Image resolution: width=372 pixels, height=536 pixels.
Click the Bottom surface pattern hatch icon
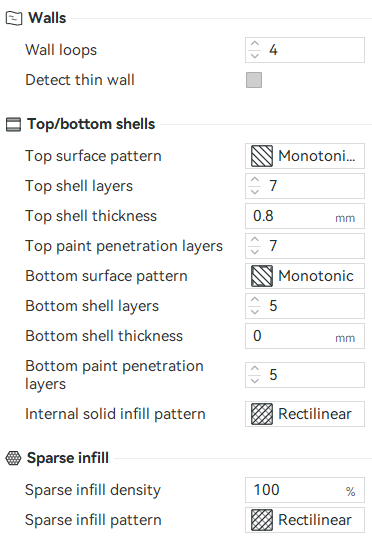click(262, 276)
